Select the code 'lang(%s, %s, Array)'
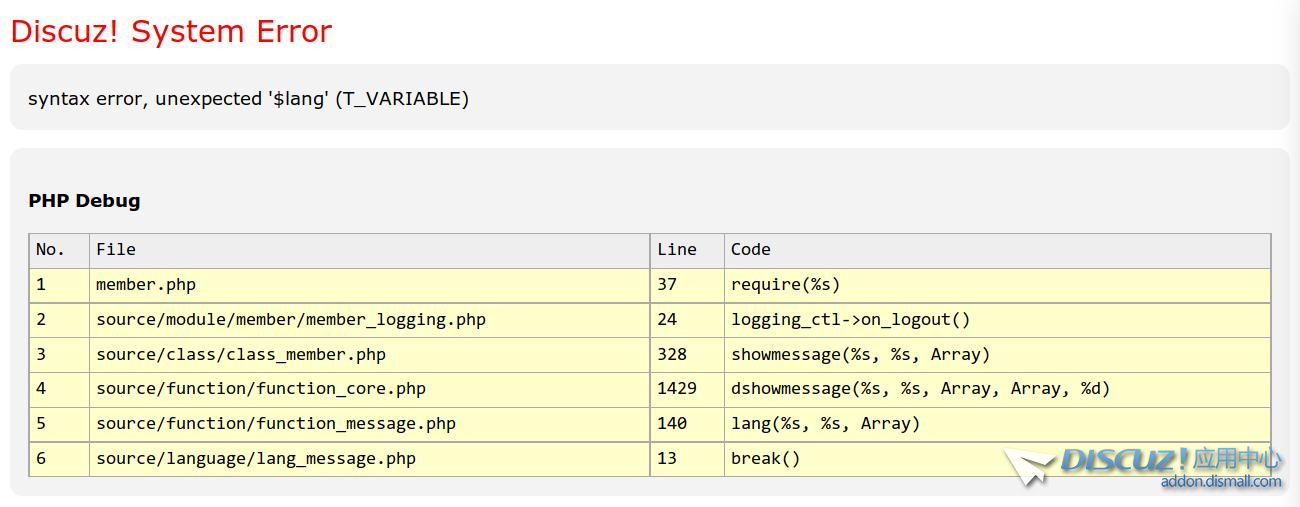 (826, 424)
